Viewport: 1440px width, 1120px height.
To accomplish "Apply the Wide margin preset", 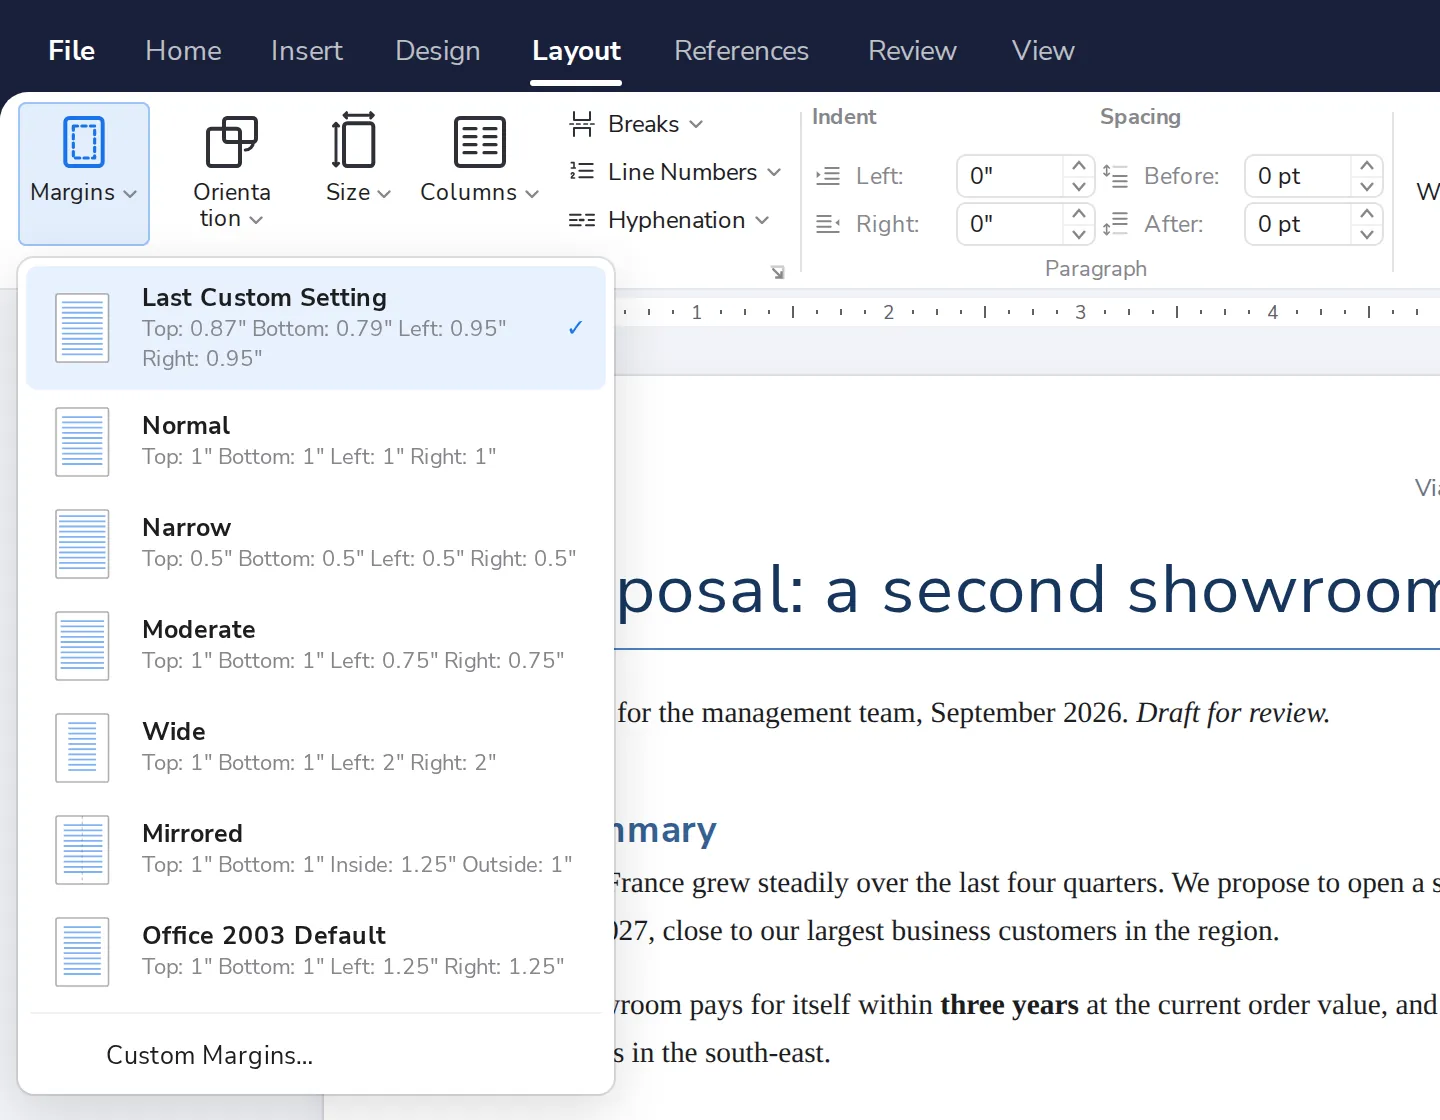I will tap(316, 747).
